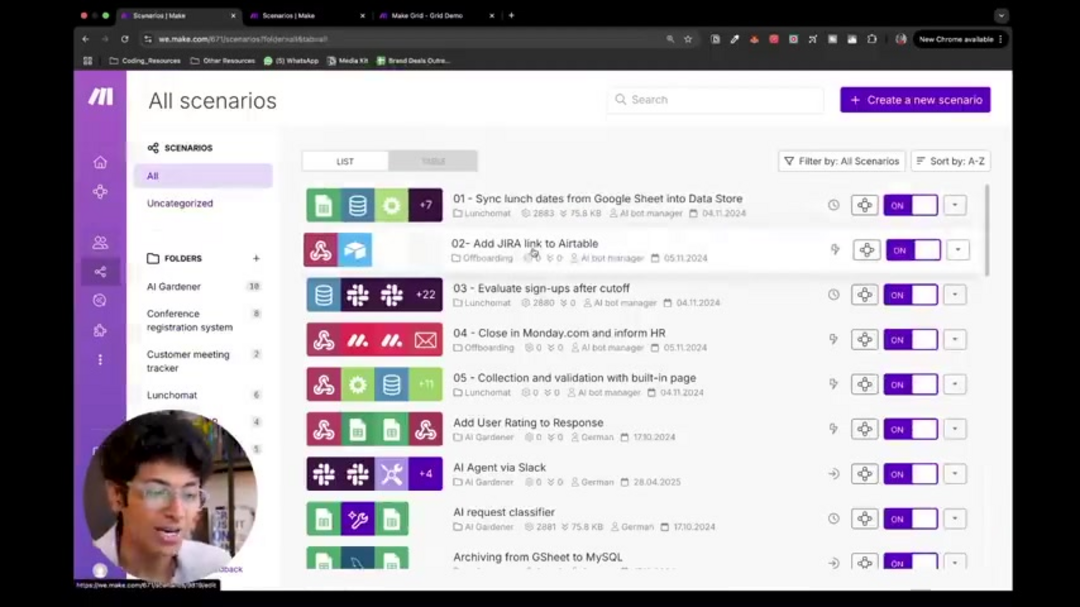Screen dimensions: 1080x607
Task: Click the search input field
Action: pos(714,99)
